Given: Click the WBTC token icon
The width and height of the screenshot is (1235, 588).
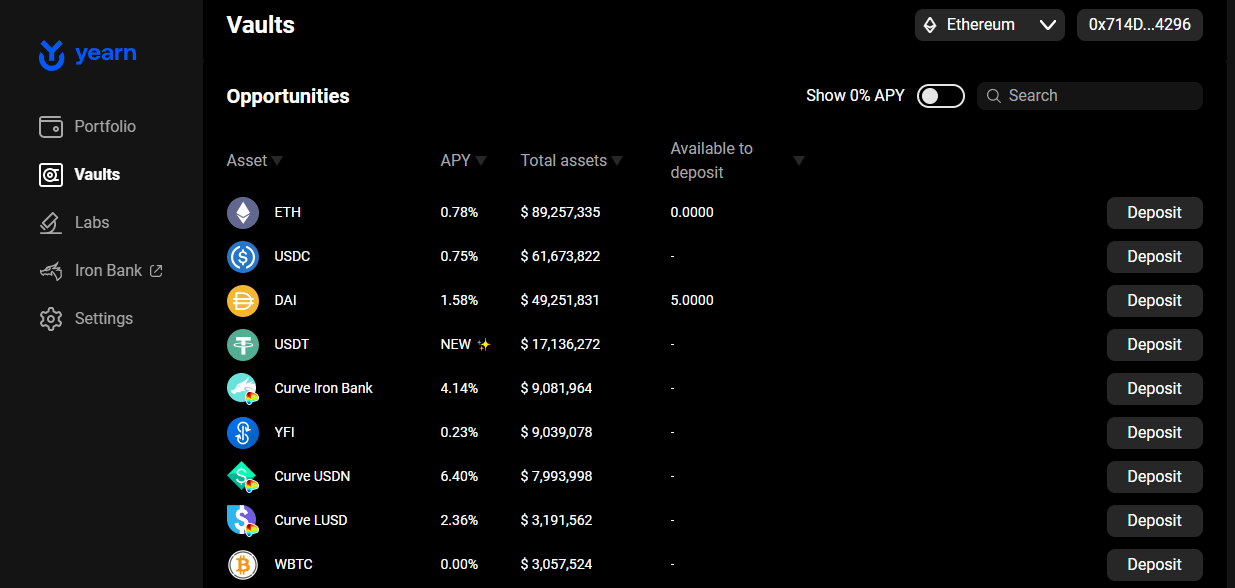Looking at the screenshot, I should tap(243, 564).
